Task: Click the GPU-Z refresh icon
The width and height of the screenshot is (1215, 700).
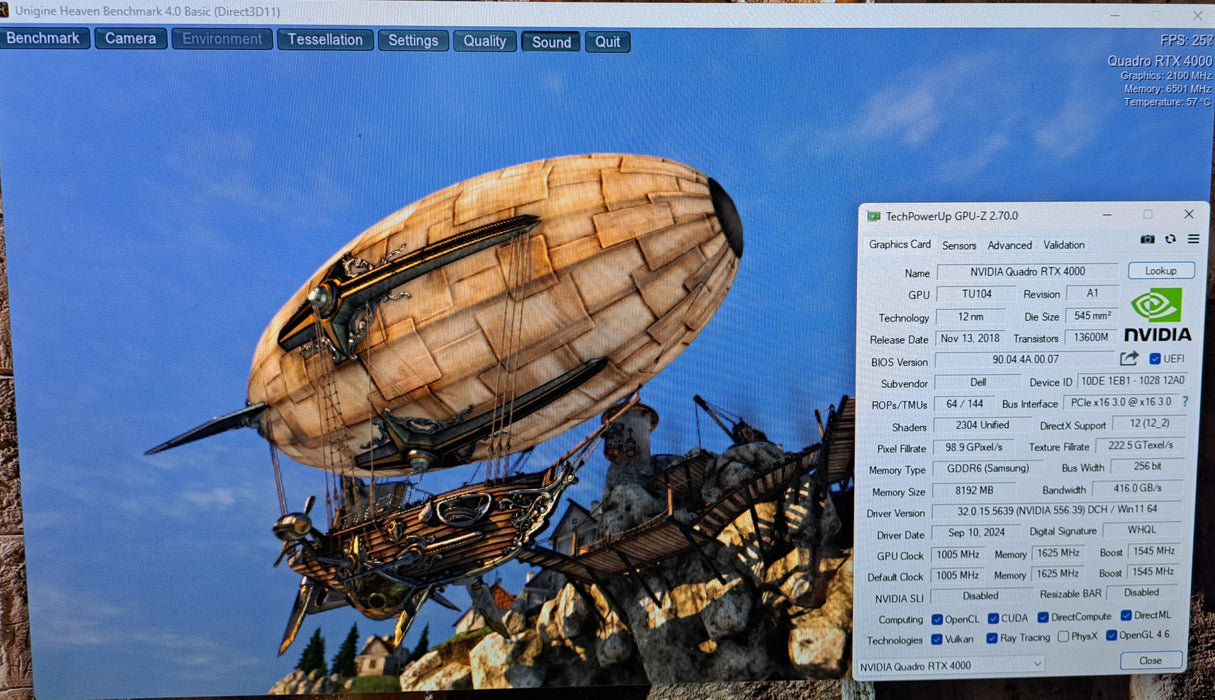Action: (1170, 240)
